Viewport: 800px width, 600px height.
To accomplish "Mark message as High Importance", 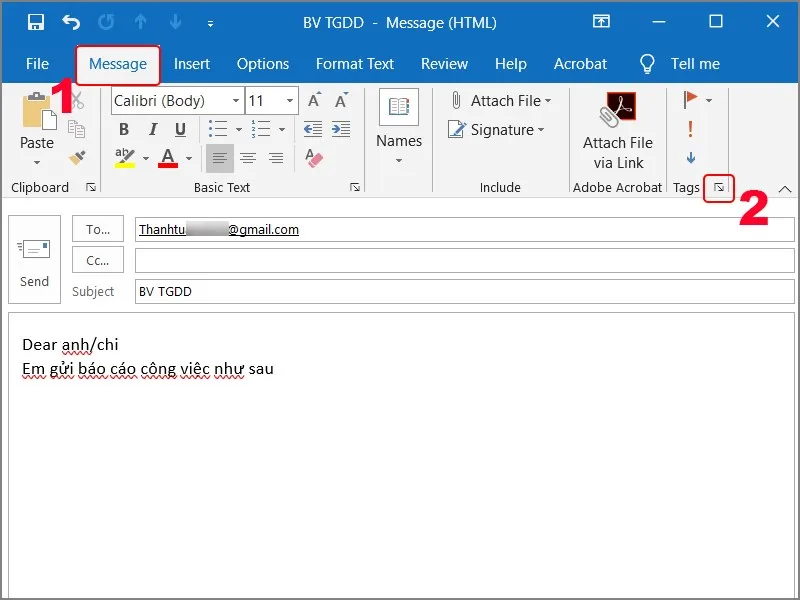I will 689,129.
